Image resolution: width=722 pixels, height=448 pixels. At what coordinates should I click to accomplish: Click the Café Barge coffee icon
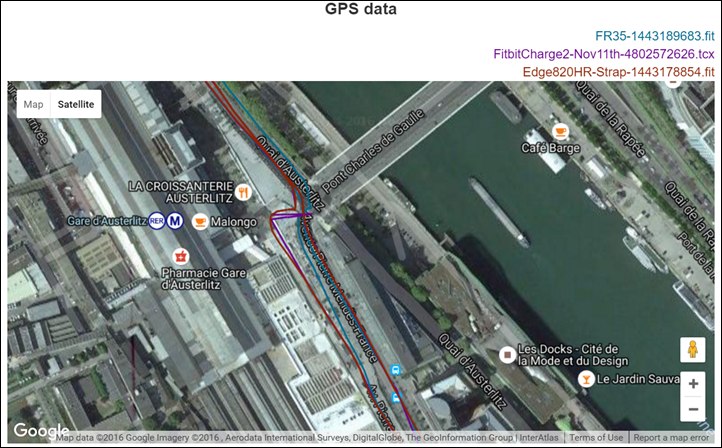tap(560, 132)
